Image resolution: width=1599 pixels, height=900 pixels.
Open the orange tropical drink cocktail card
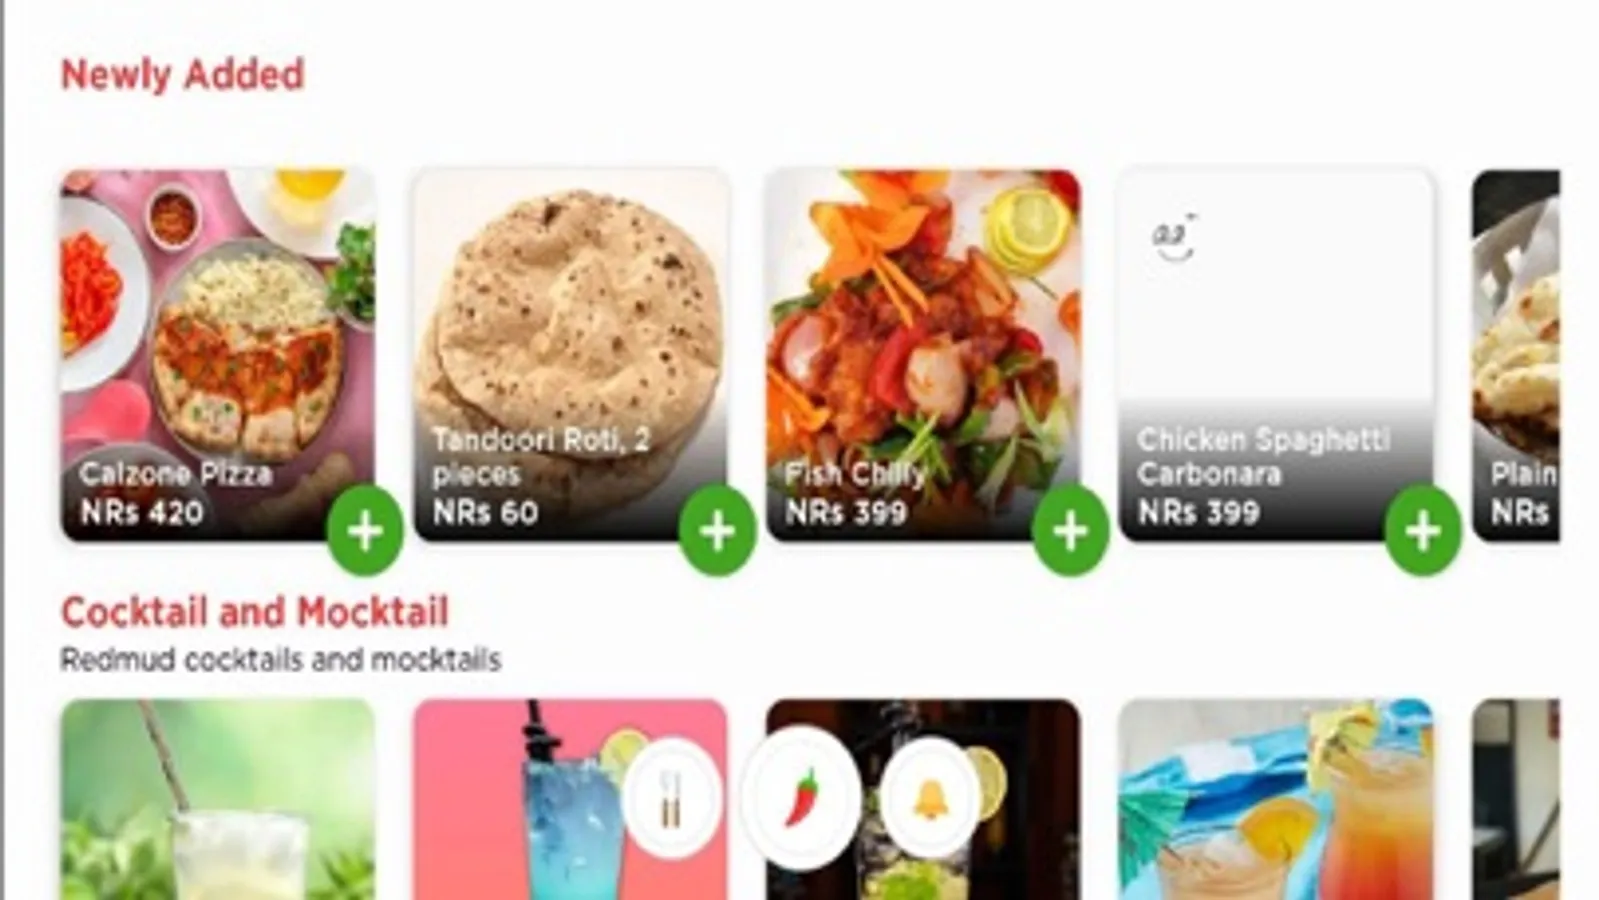coord(1276,799)
